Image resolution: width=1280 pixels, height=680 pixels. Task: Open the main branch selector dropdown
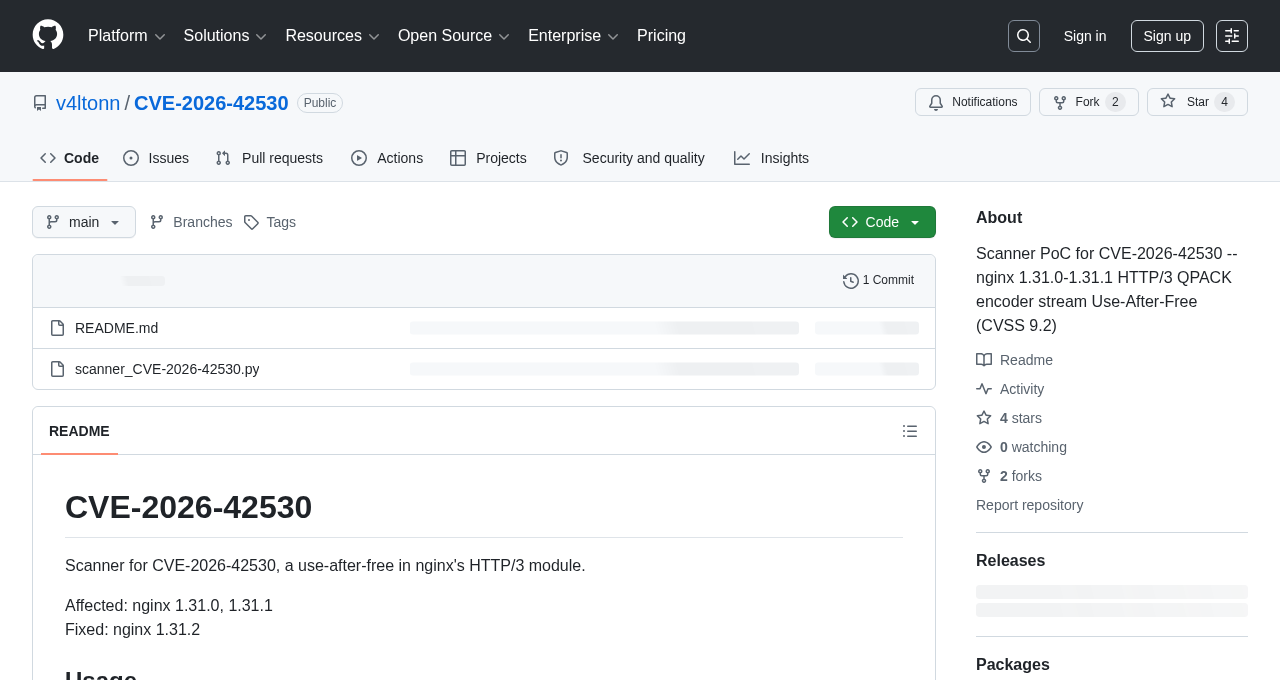(x=84, y=222)
